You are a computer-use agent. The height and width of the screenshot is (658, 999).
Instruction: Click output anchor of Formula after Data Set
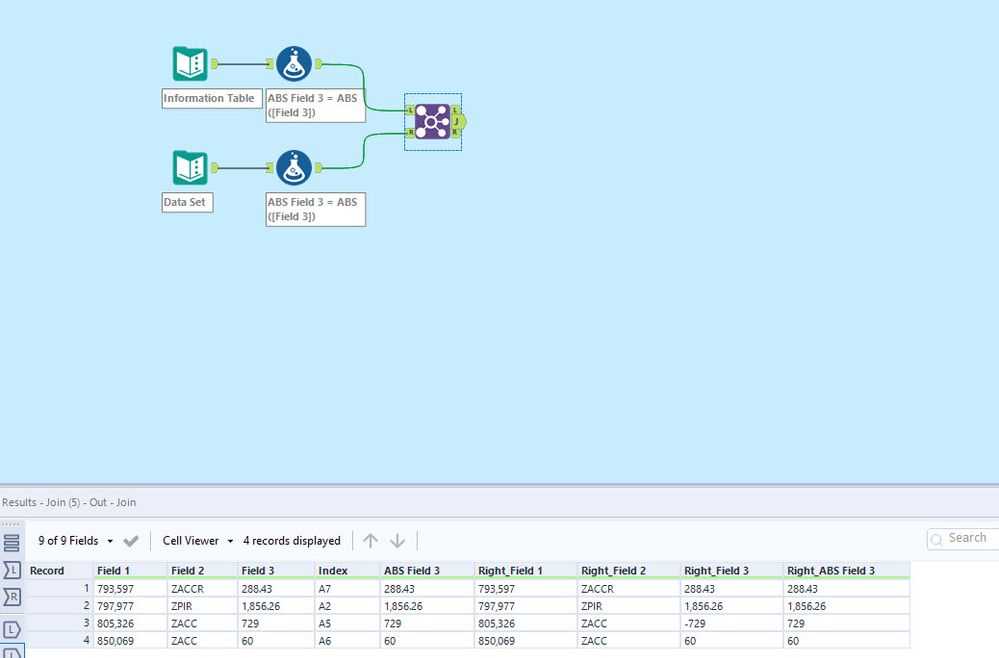319,168
